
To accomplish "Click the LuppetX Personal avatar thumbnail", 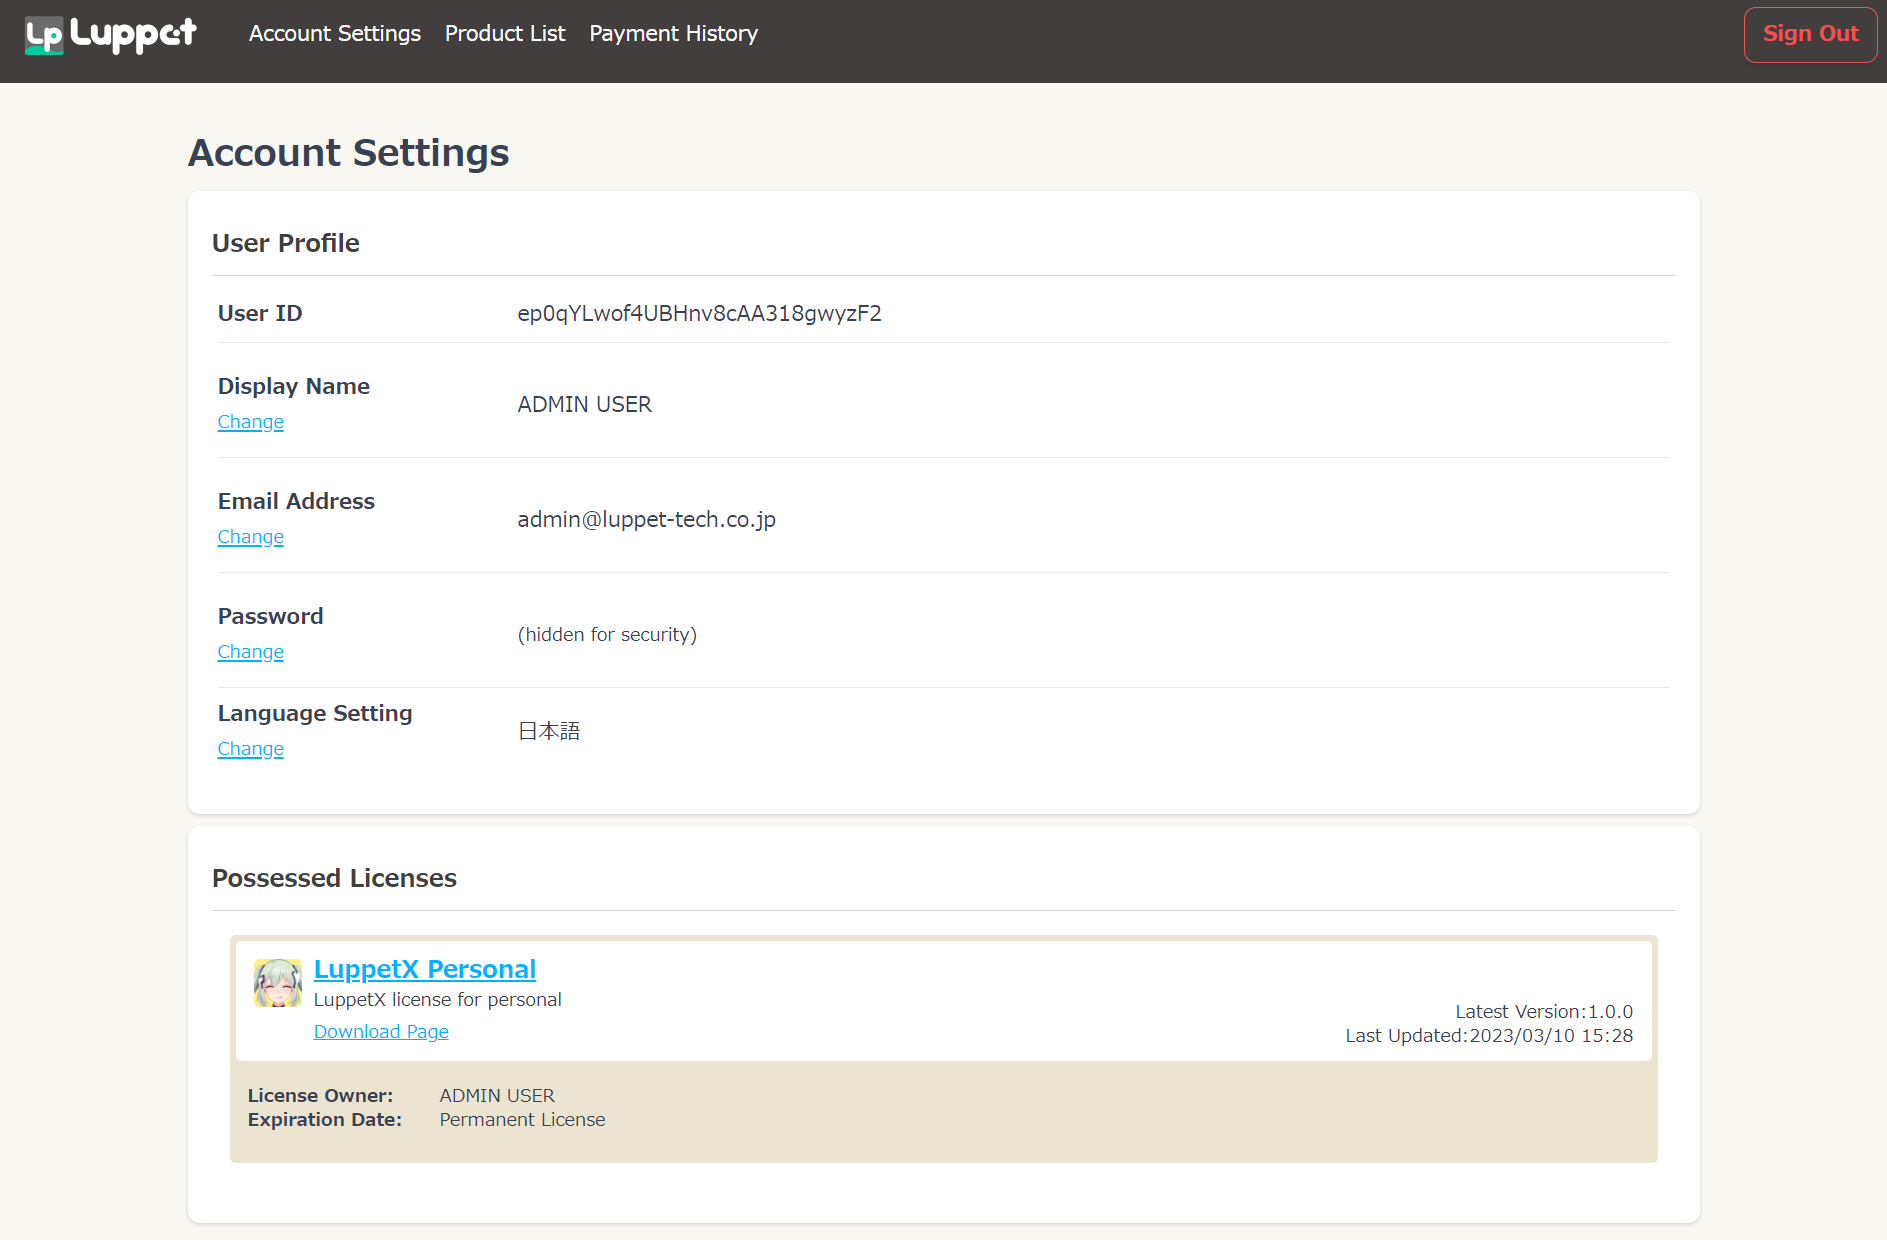I will tap(277, 983).
